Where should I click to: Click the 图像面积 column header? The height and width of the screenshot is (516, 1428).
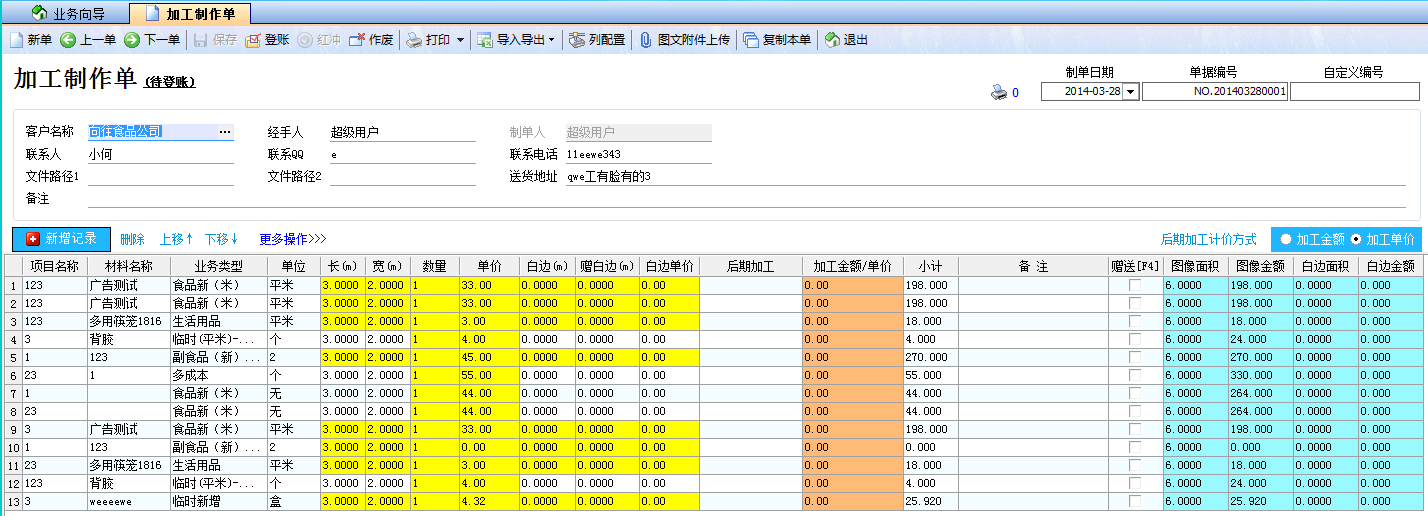[1195, 266]
